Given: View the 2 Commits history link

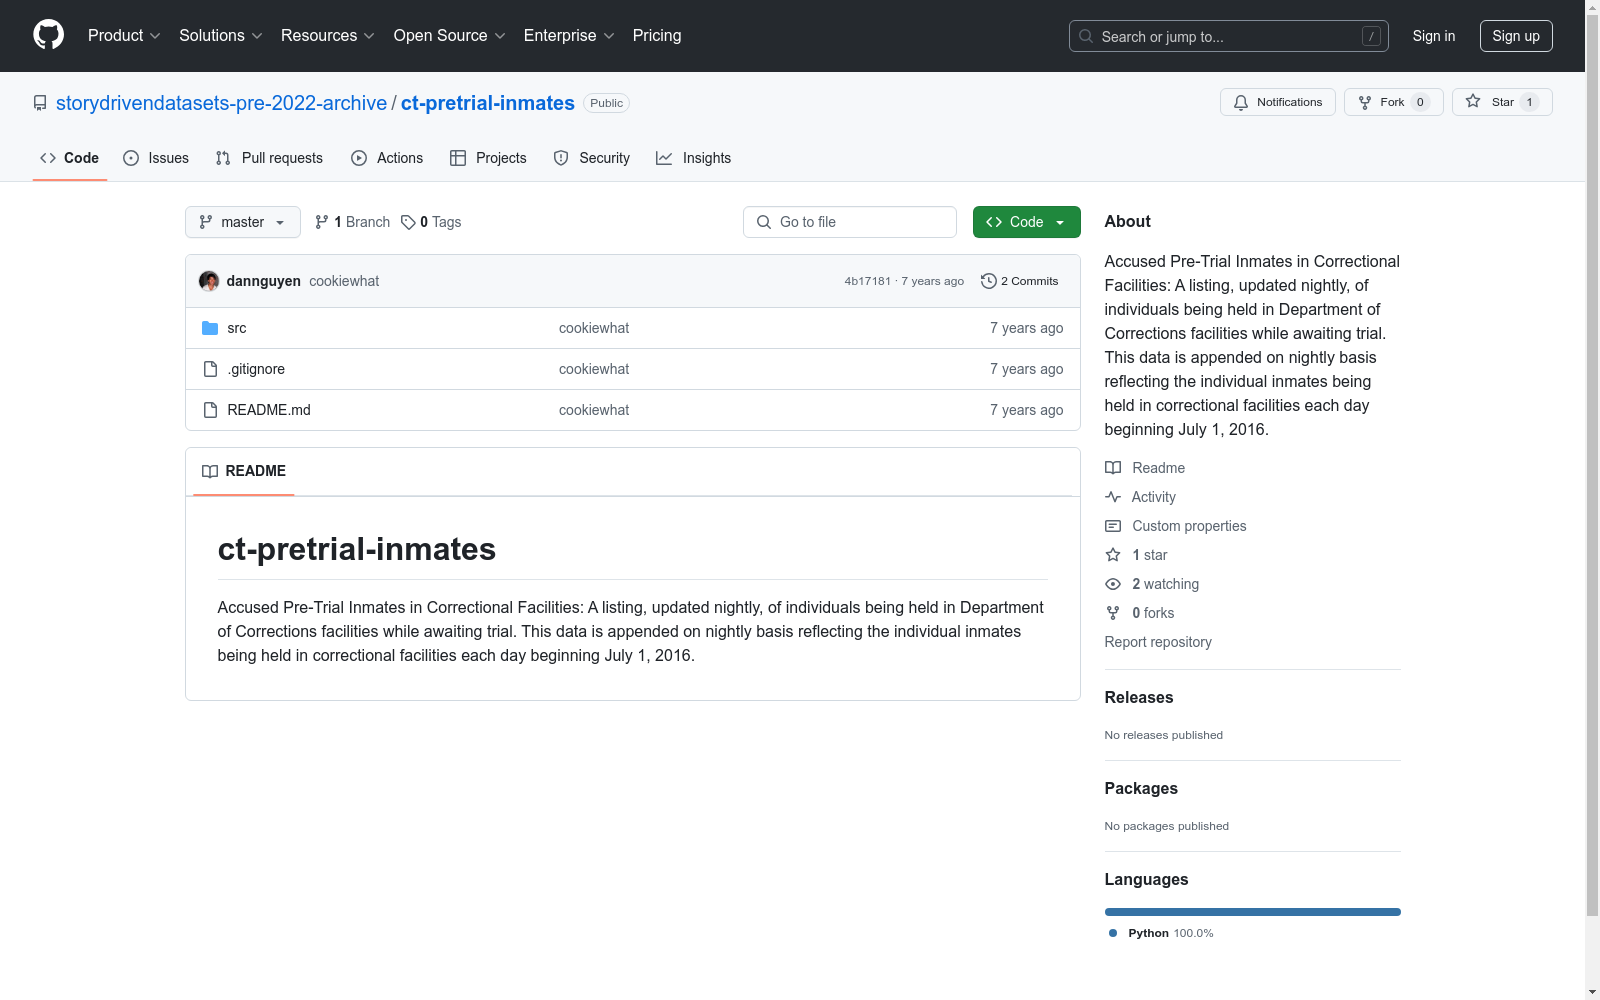Looking at the screenshot, I should [1020, 281].
